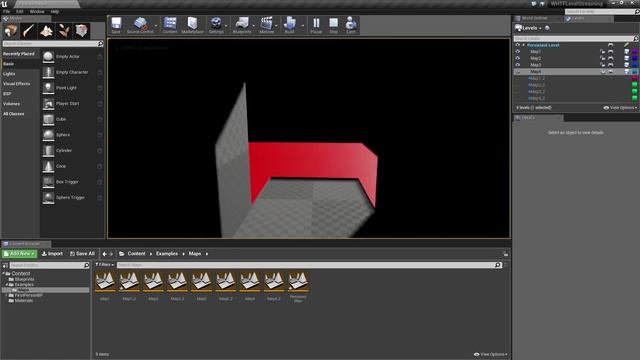The height and width of the screenshot is (360, 640).
Task: Click the Player Start icon
Action: pyautogui.click(x=48, y=104)
